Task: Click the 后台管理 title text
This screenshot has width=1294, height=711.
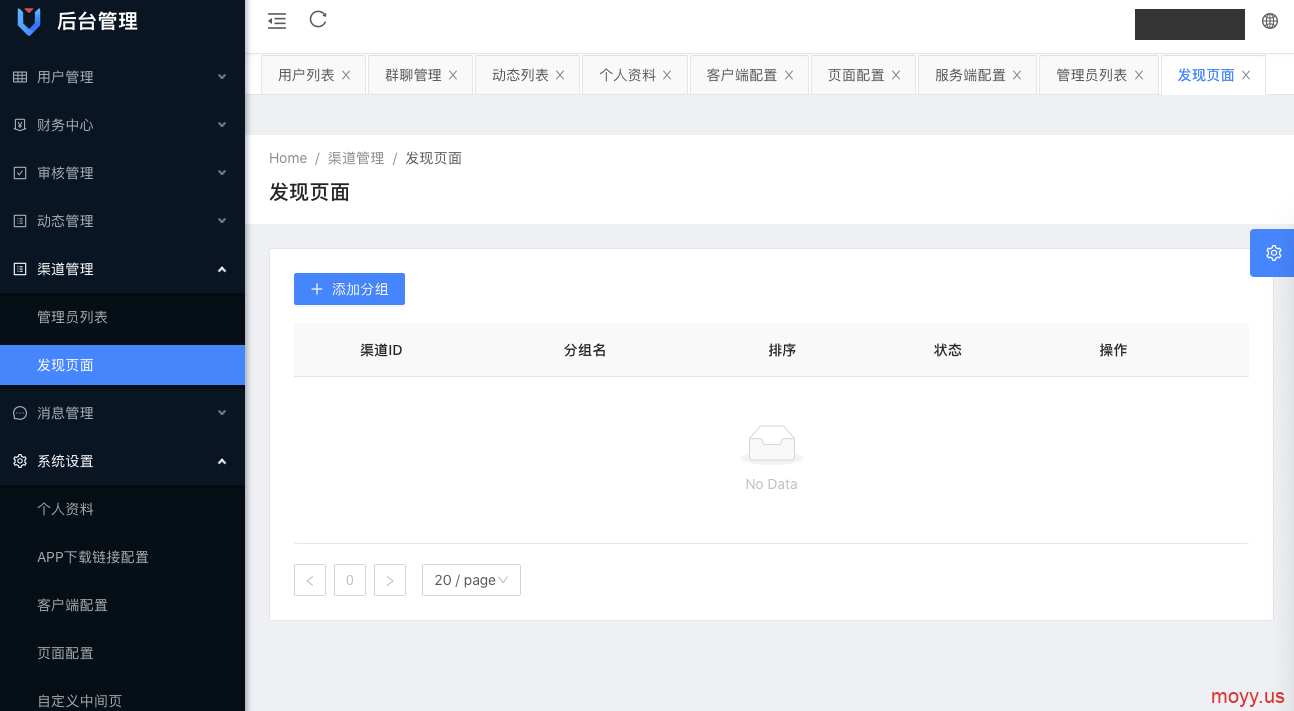Action: (x=98, y=21)
